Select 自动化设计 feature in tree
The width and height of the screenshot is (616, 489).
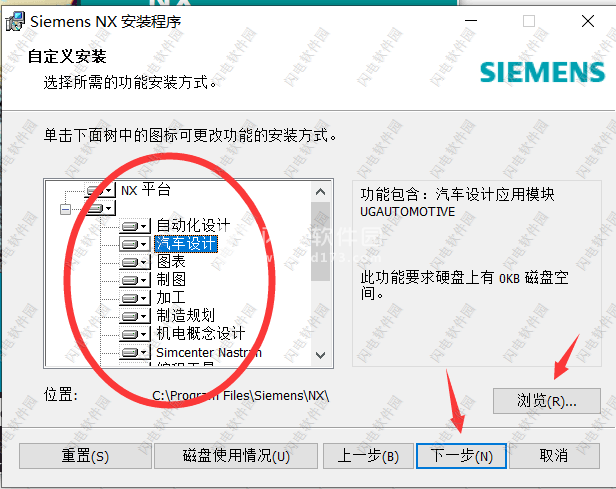coord(193,226)
